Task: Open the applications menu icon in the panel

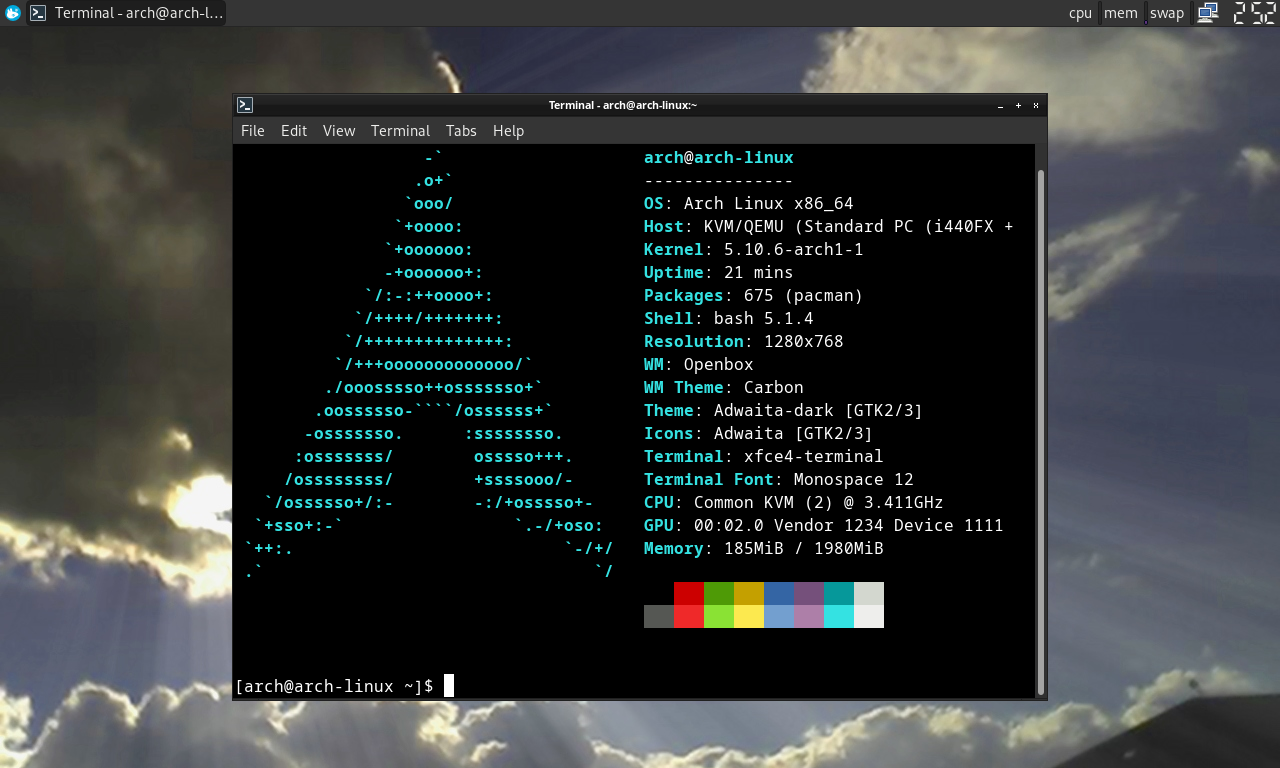Action: click(x=13, y=13)
